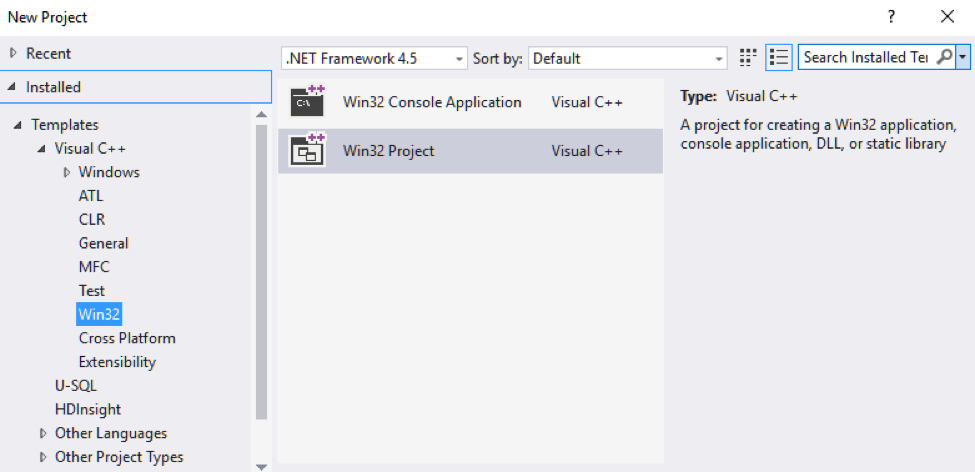This screenshot has width=975, height=472.
Task: Choose Cross Platform in the tree
Action: click(127, 338)
